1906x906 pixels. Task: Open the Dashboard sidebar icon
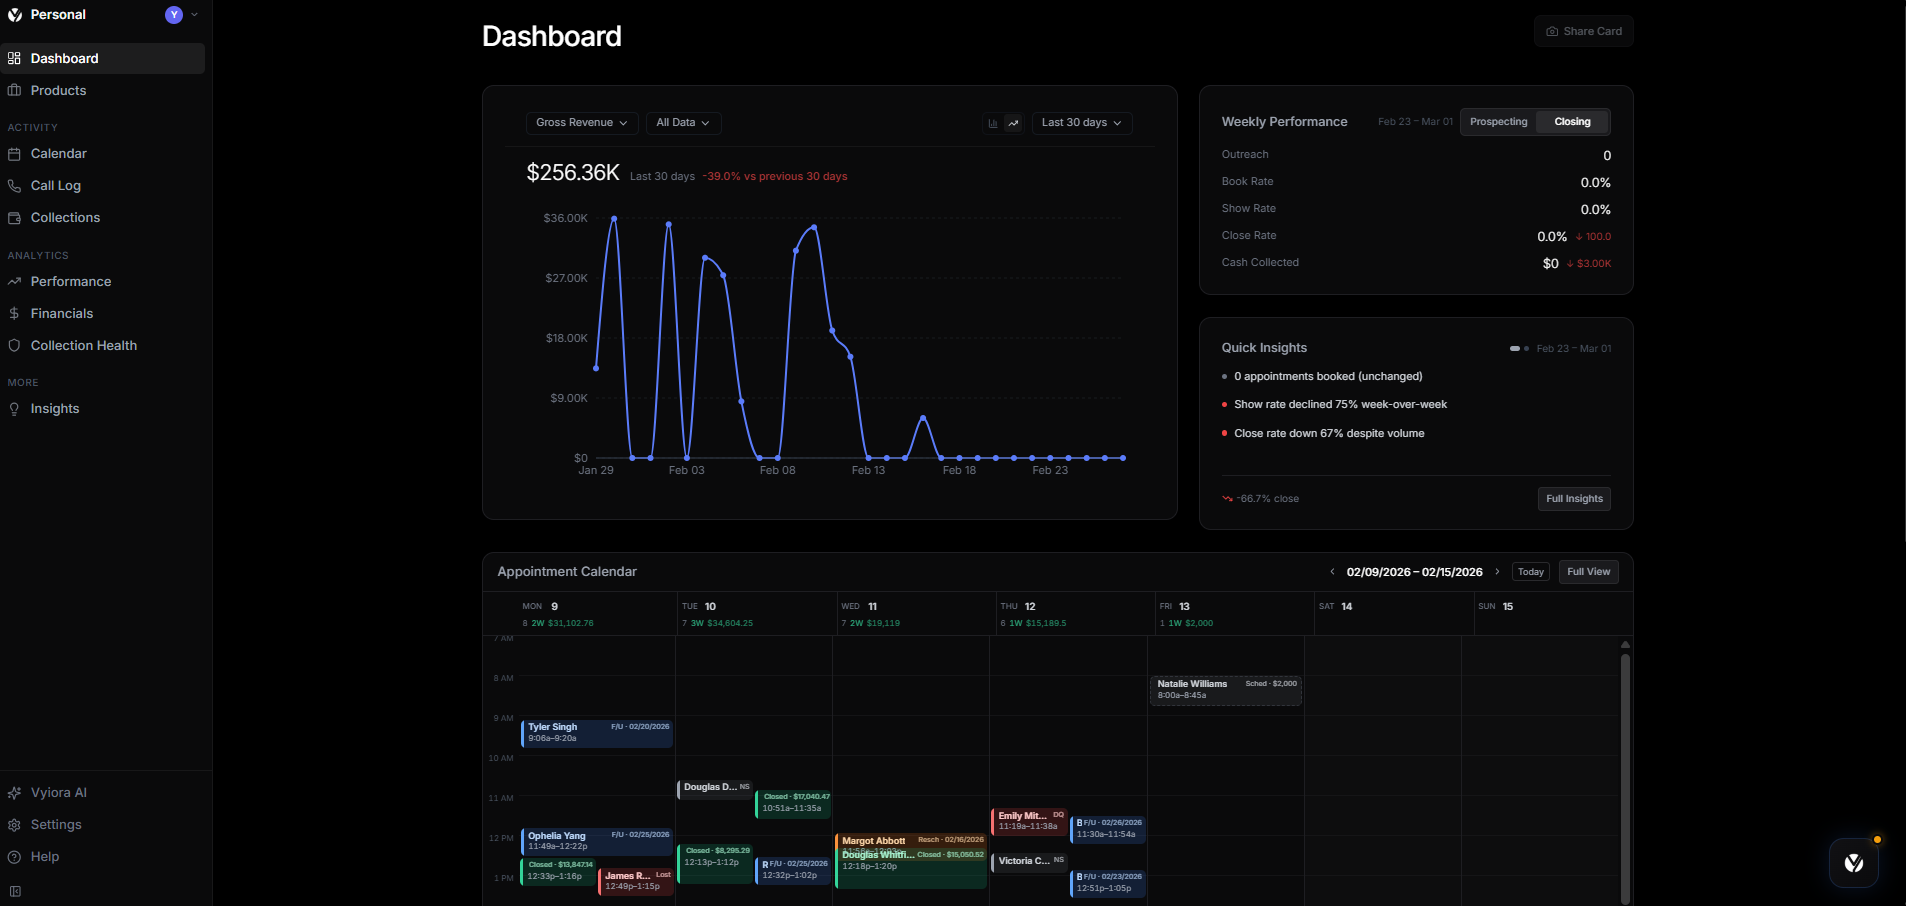point(15,58)
